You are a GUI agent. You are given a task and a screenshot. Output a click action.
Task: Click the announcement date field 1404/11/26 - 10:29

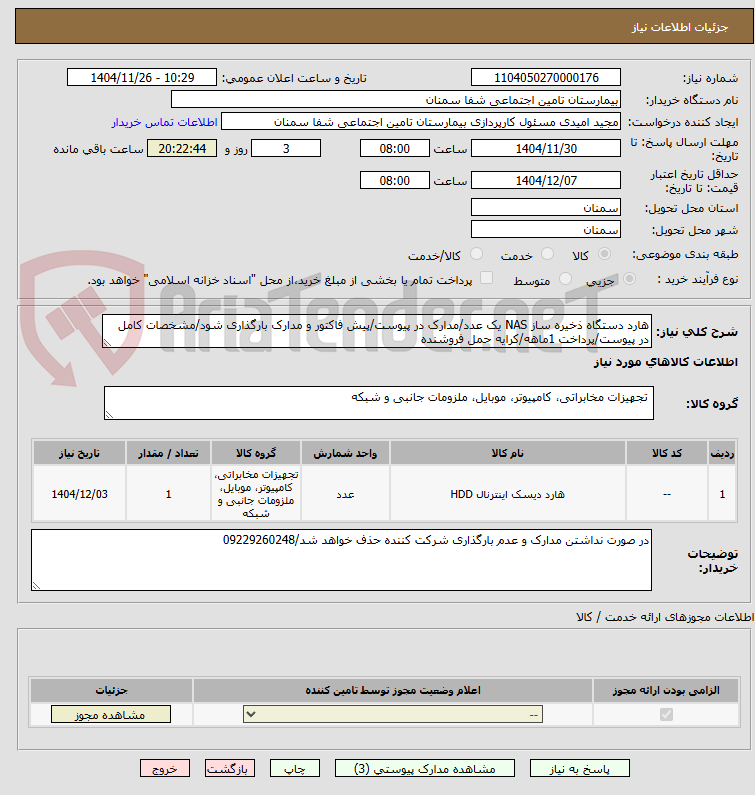click(142, 78)
